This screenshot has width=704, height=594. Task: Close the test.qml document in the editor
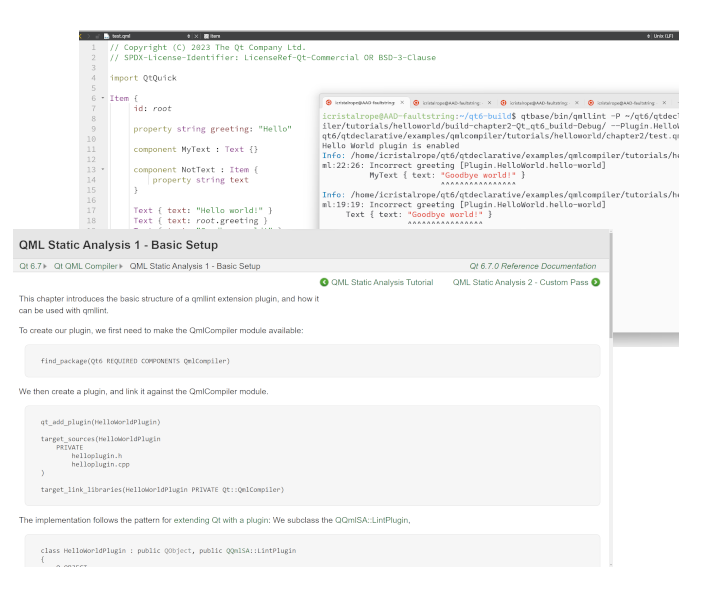point(196,36)
